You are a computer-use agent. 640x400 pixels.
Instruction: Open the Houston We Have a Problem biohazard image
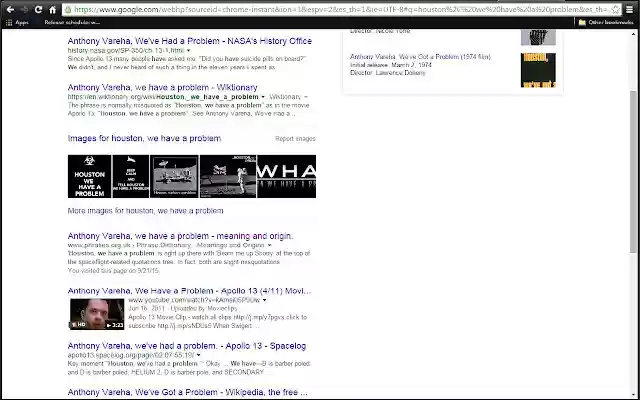(x=89, y=176)
